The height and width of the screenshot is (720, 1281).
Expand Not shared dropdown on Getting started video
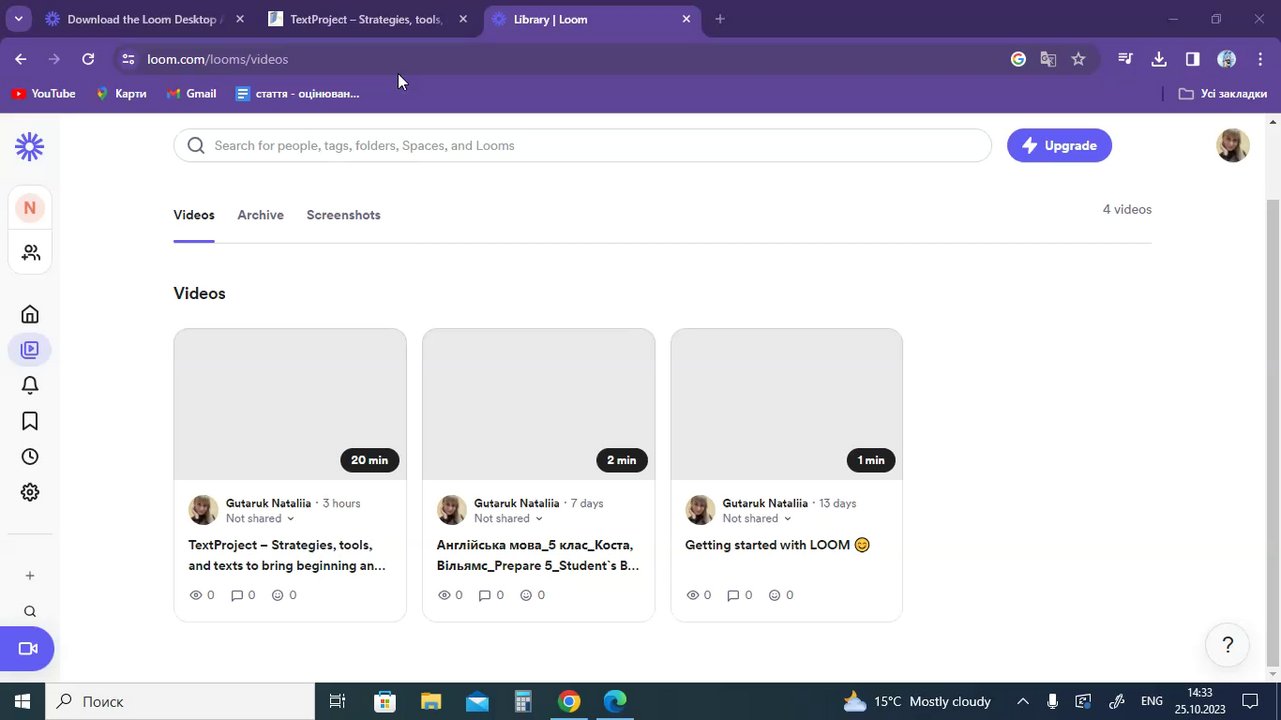pyautogui.click(x=758, y=518)
